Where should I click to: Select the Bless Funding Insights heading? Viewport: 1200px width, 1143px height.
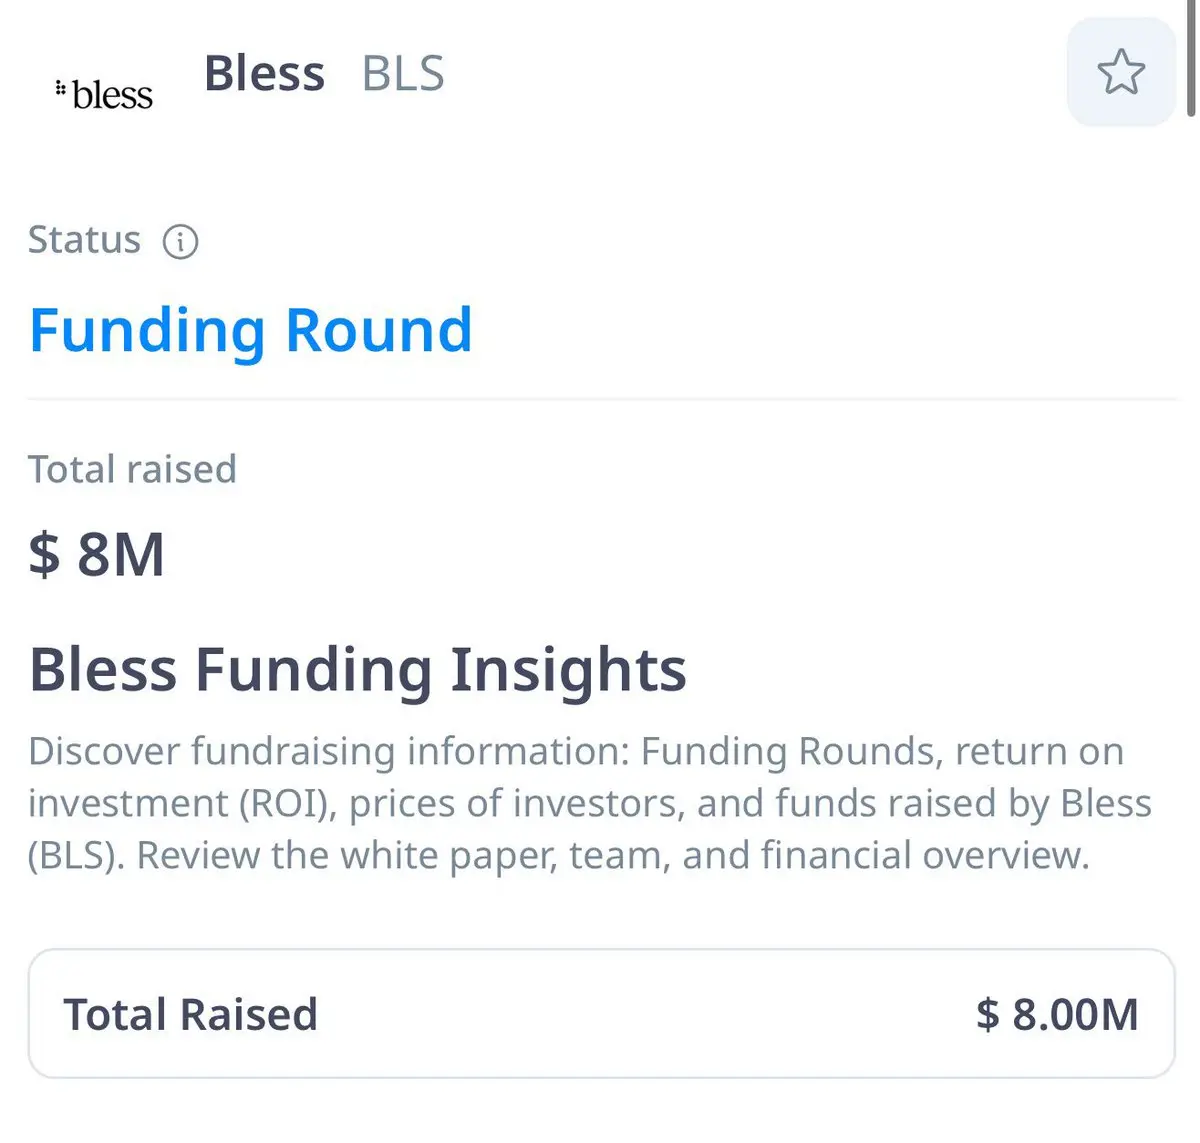[357, 669]
